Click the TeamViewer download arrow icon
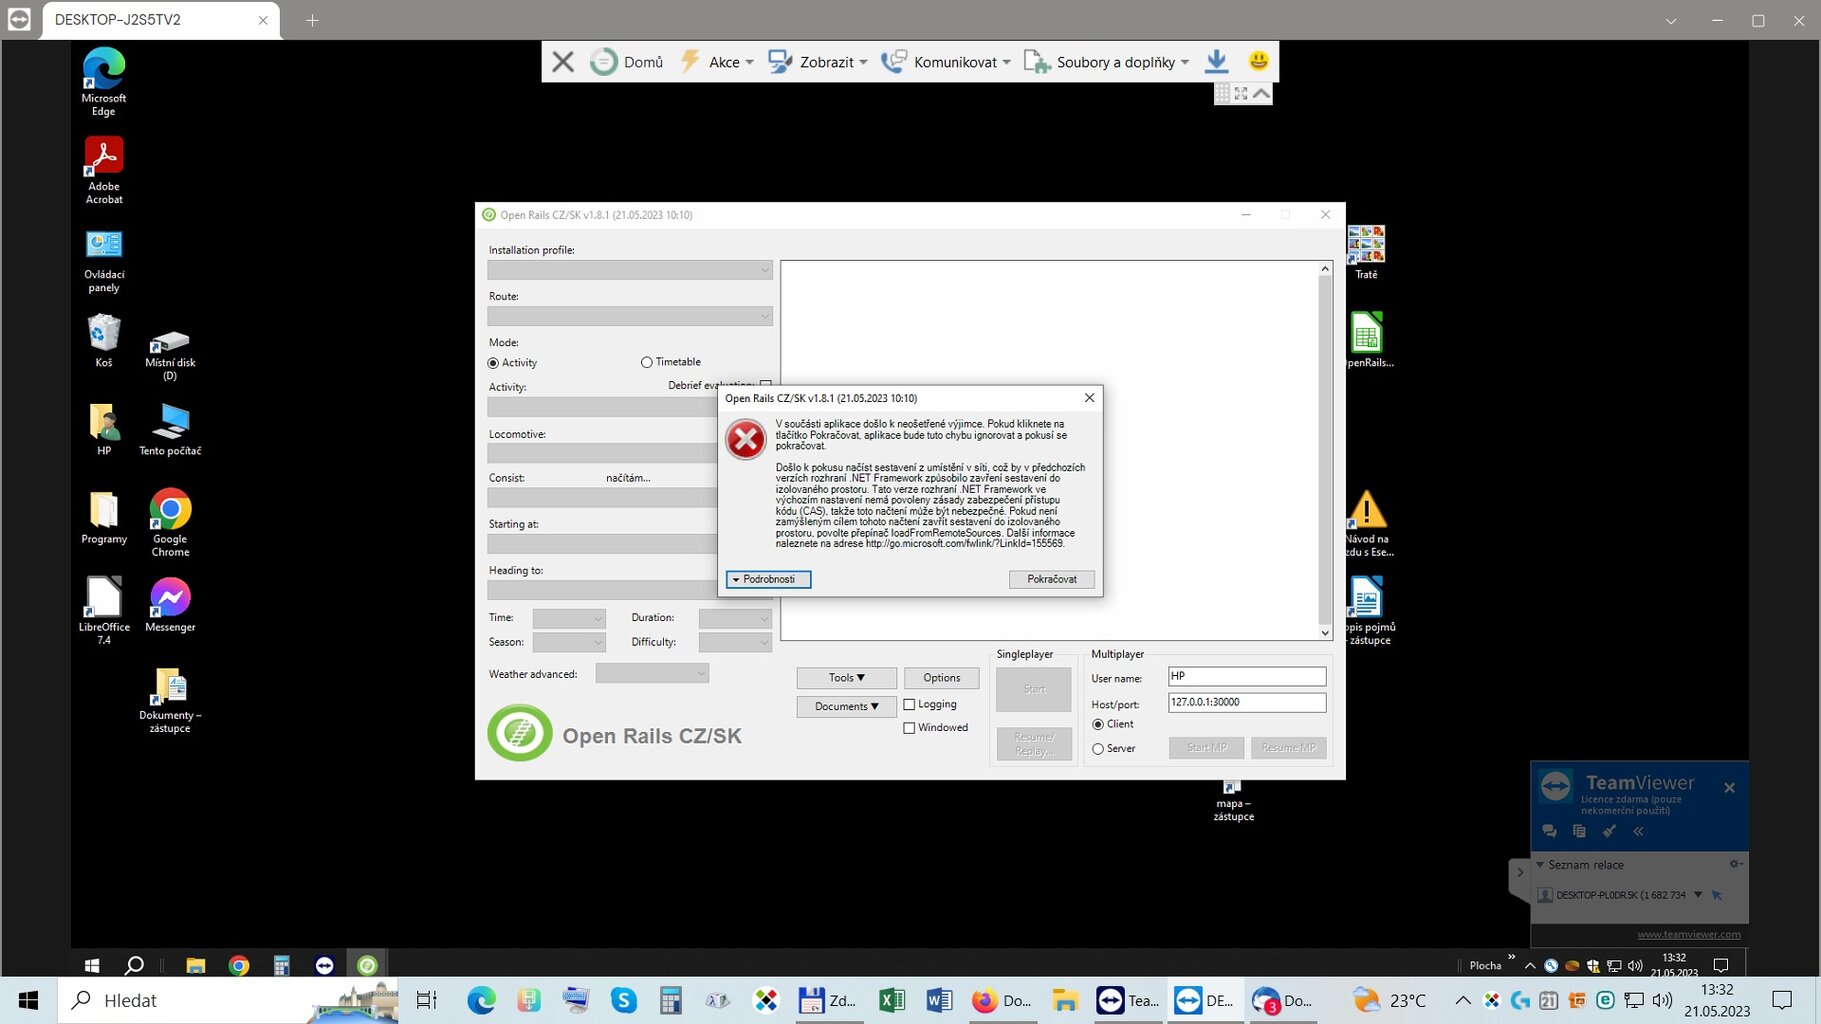 click(1216, 62)
